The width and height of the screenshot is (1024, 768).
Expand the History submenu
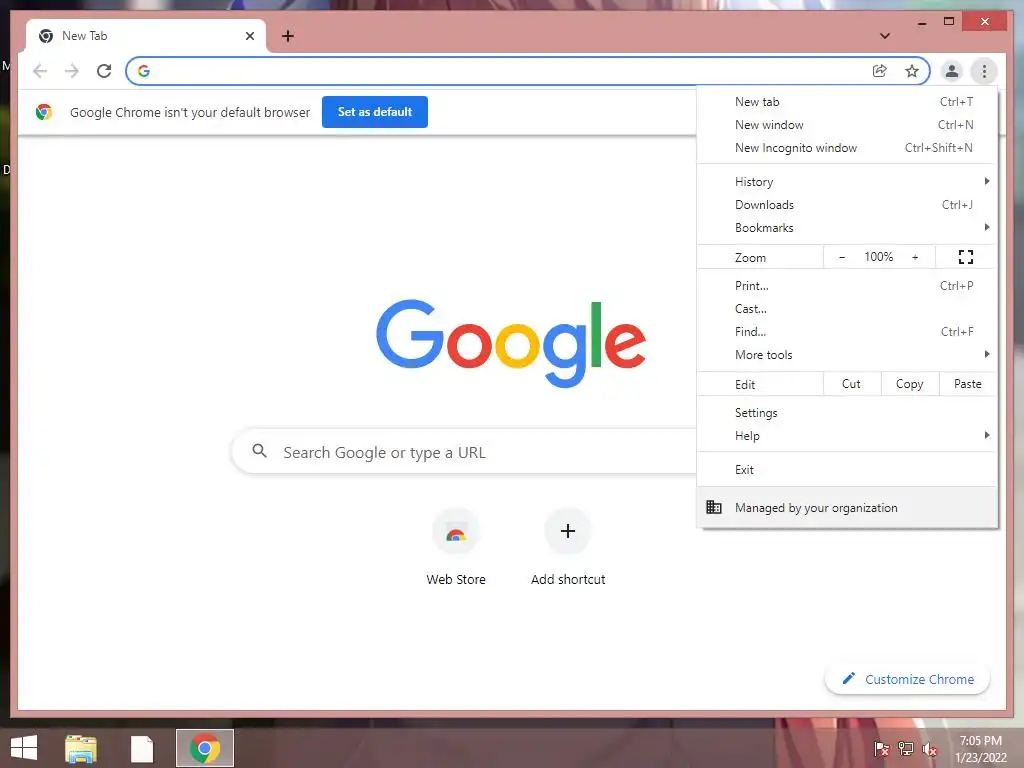[x=847, y=182]
